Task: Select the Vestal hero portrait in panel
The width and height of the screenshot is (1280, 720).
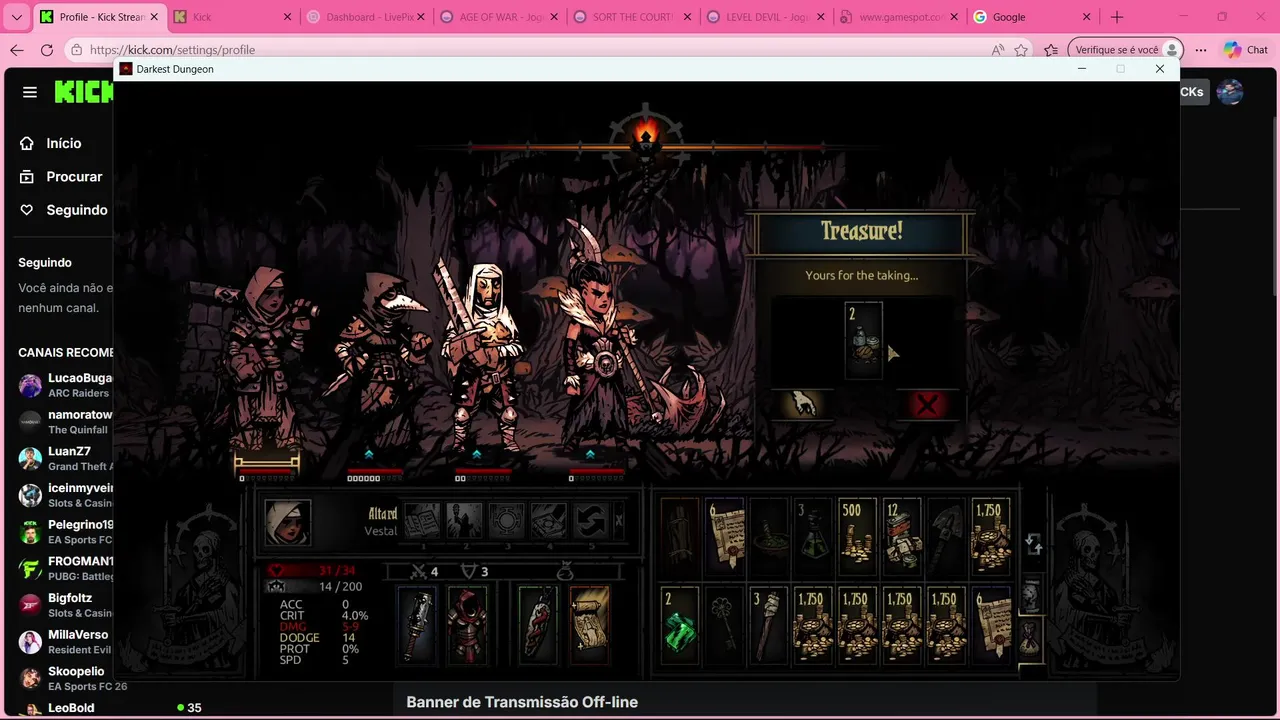Action: click(x=287, y=522)
